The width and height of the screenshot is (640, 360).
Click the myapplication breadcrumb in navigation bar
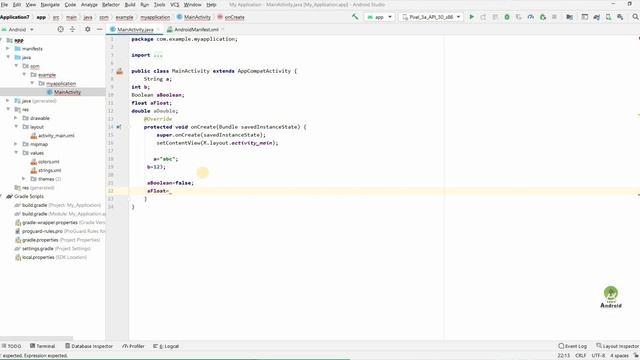(x=155, y=17)
